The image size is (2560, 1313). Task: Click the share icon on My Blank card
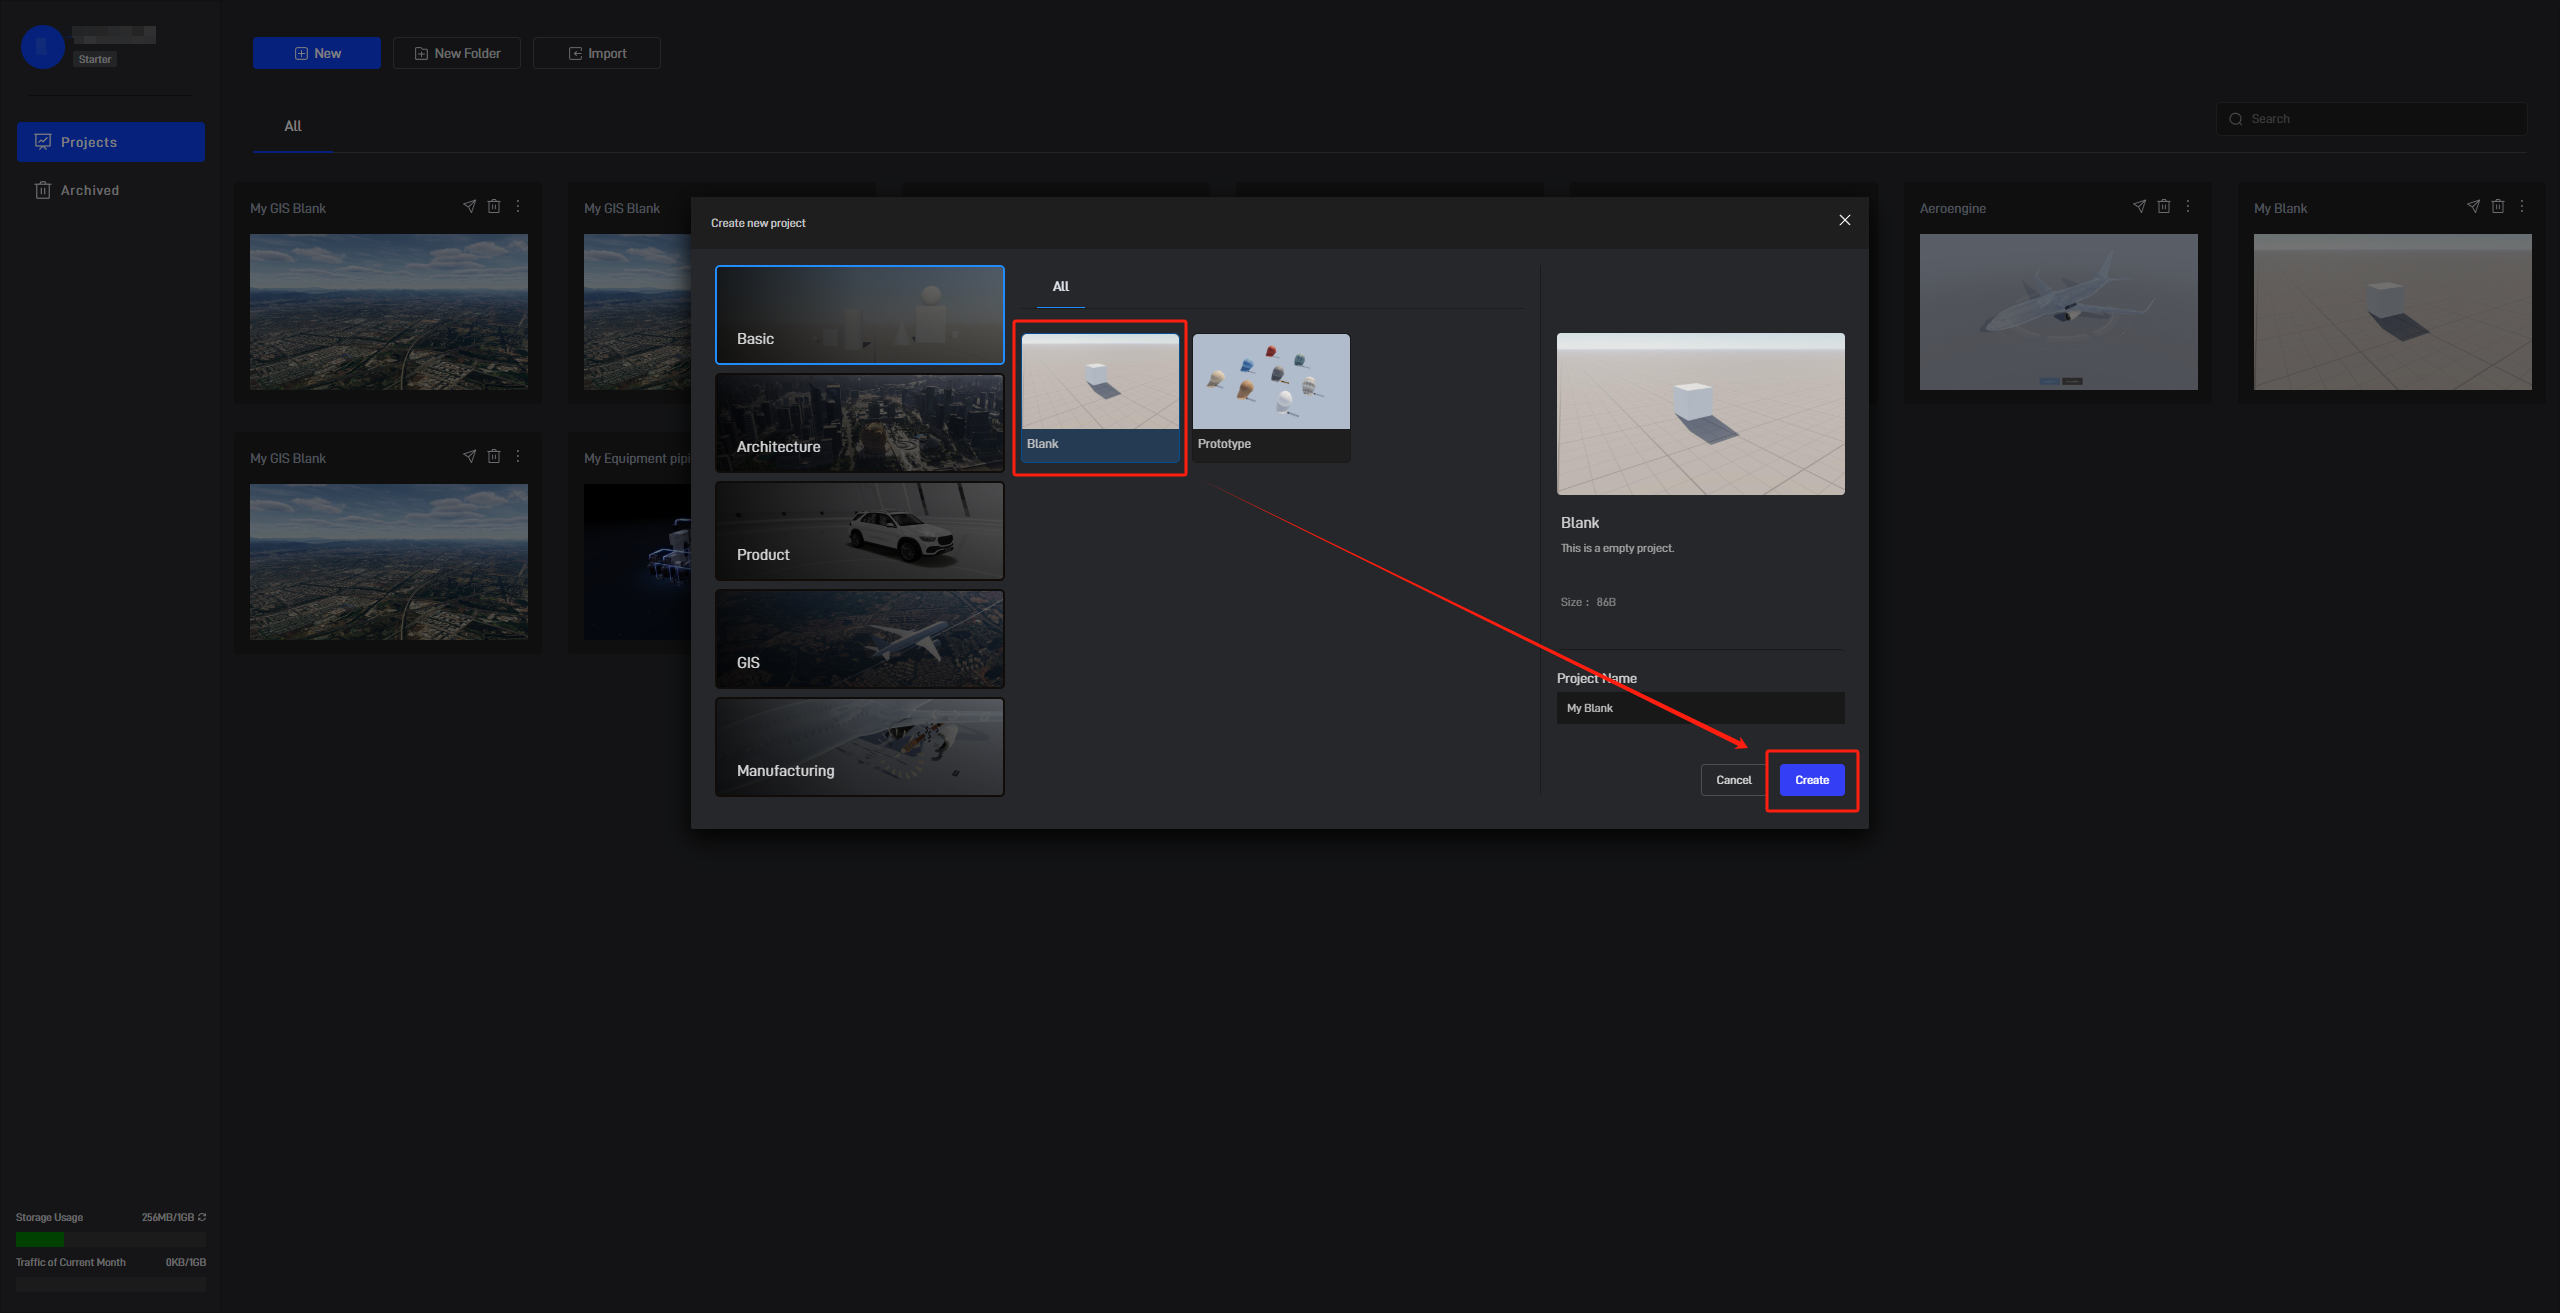[2473, 206]
